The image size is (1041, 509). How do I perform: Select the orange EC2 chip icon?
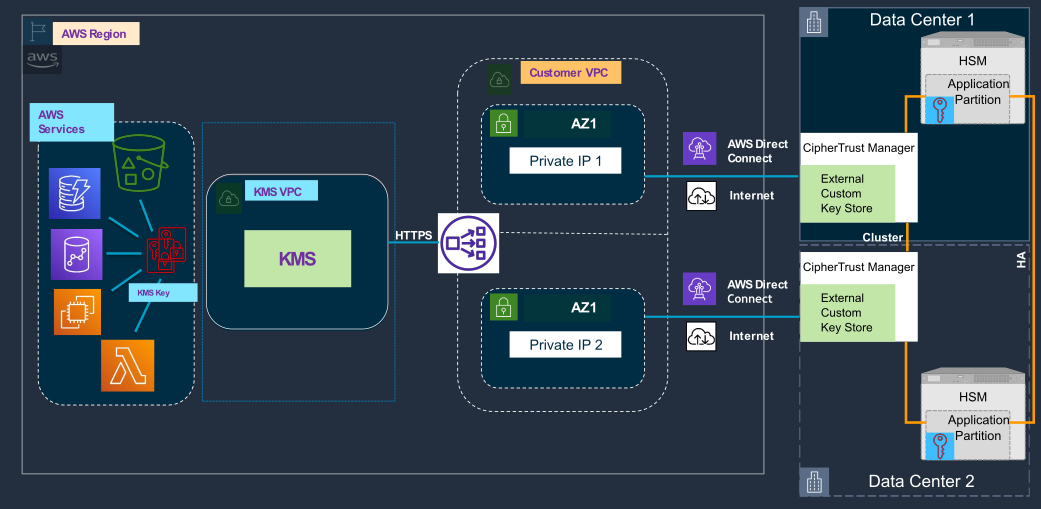coord(77,311)
